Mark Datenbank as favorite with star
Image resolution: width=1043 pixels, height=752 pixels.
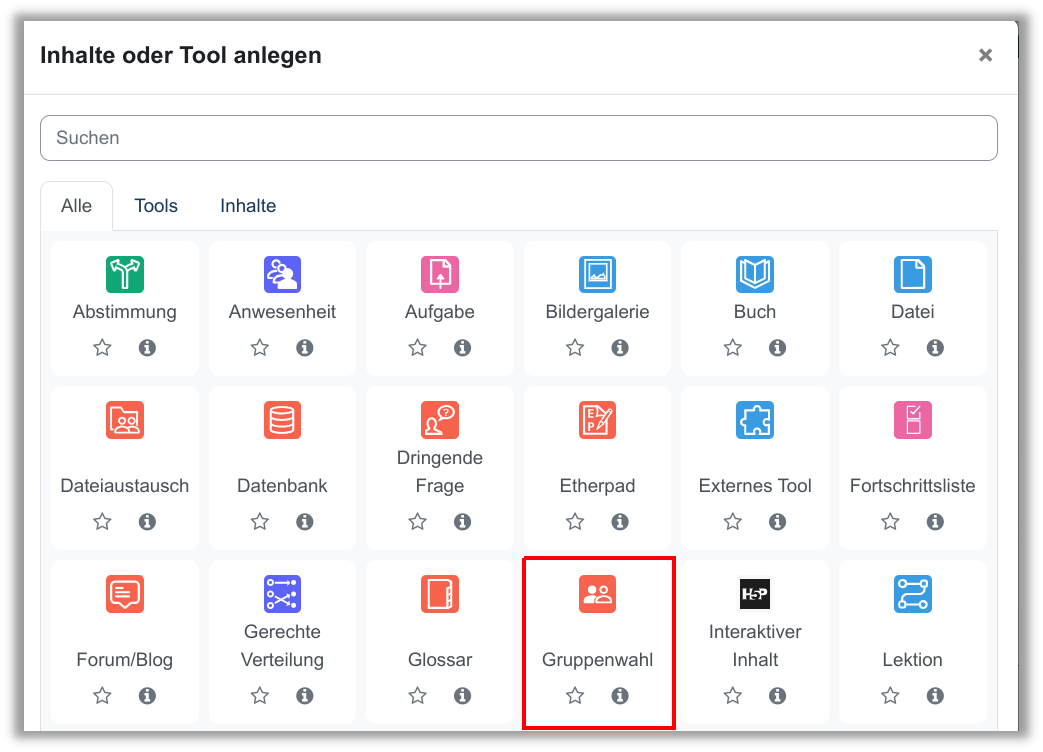coord(260,522)
